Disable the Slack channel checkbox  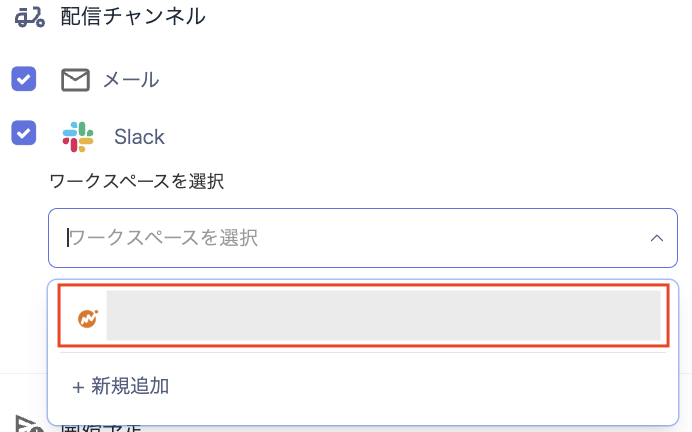[24, 133]
